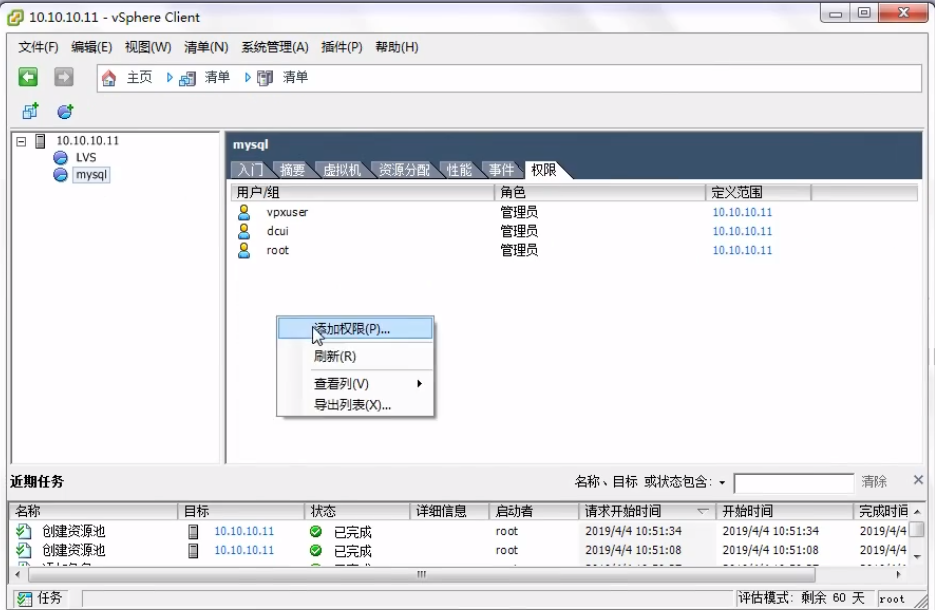Switch to the 资源分配 tab

pos(404,170)
